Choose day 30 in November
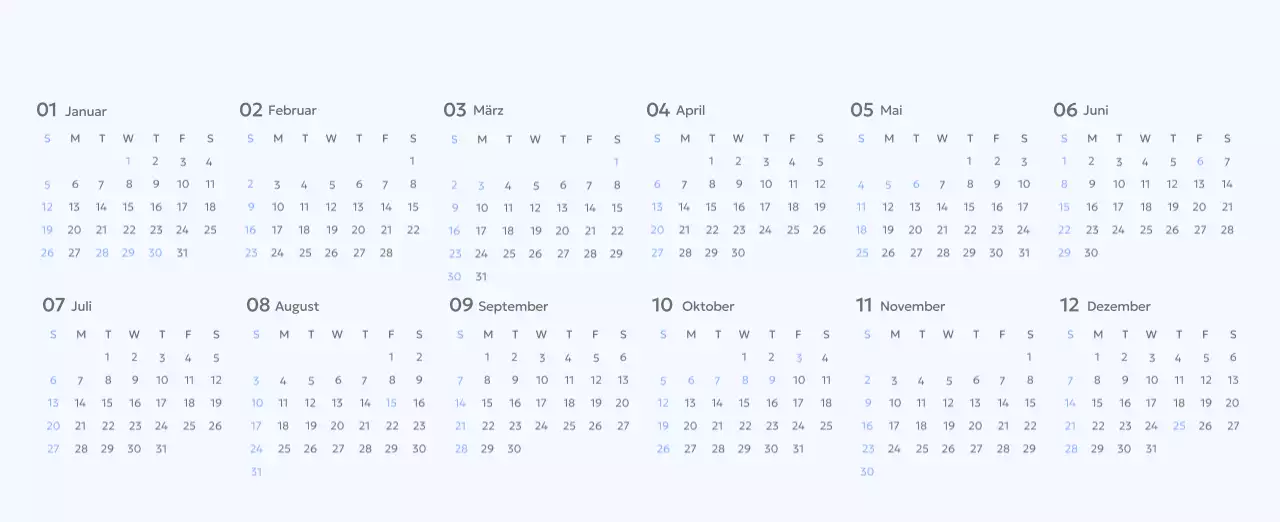 click(x=867, y=472)
